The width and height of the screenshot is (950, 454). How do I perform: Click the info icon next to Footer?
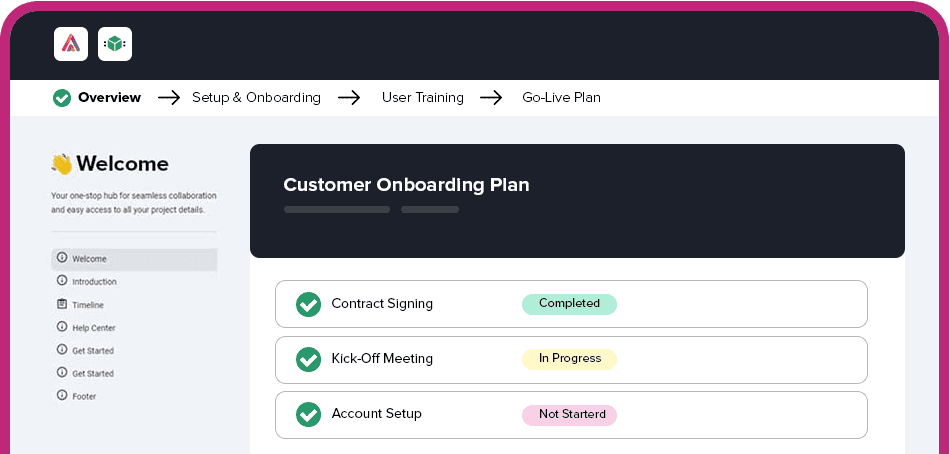62,395
